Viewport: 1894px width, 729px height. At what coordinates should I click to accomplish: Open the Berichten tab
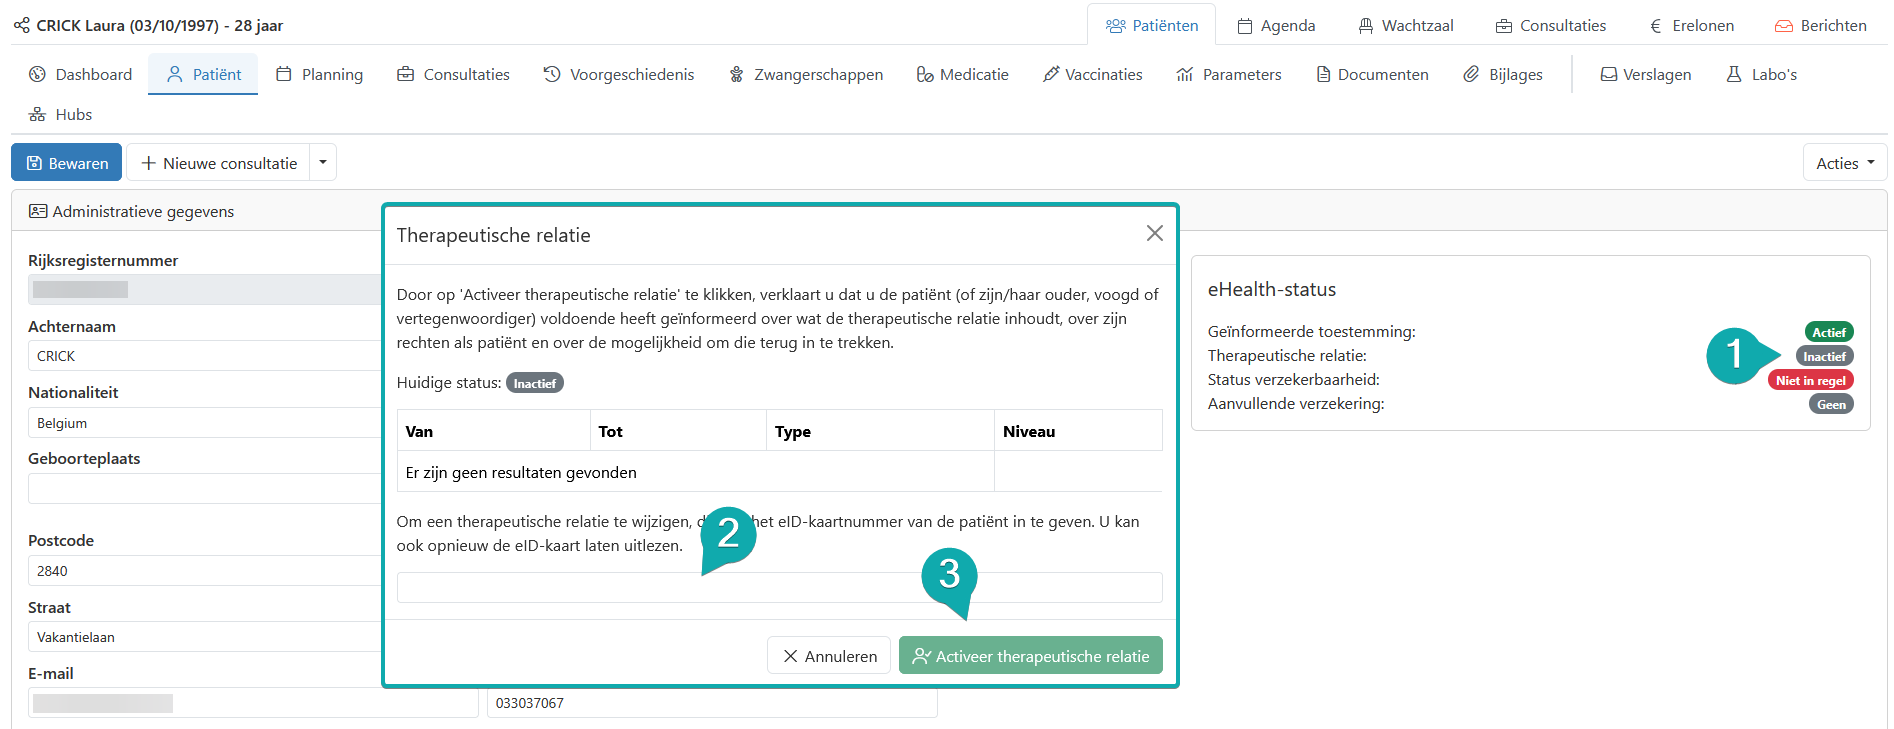[x=1820, y=26]
